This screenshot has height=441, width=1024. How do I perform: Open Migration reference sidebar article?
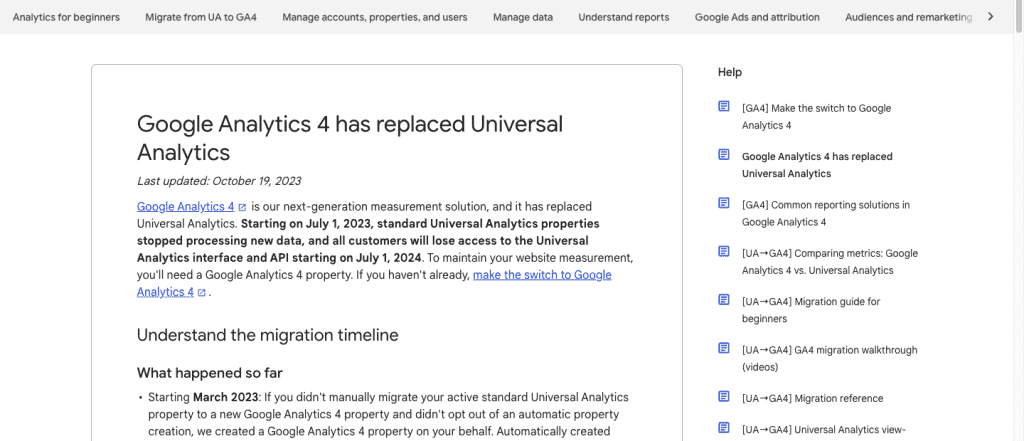pos(812,399)
